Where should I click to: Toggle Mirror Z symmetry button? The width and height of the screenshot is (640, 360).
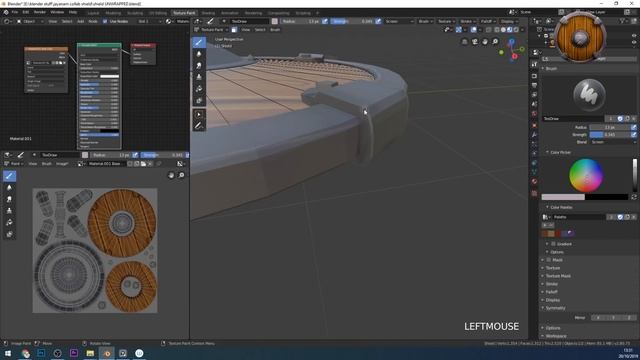coord(629,318)
